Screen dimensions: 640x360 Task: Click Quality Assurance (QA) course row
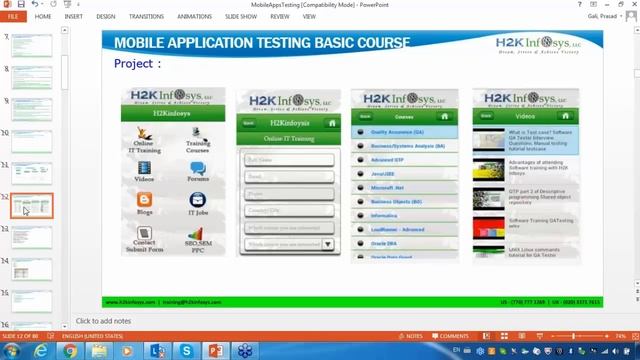(x=404, y=132)
